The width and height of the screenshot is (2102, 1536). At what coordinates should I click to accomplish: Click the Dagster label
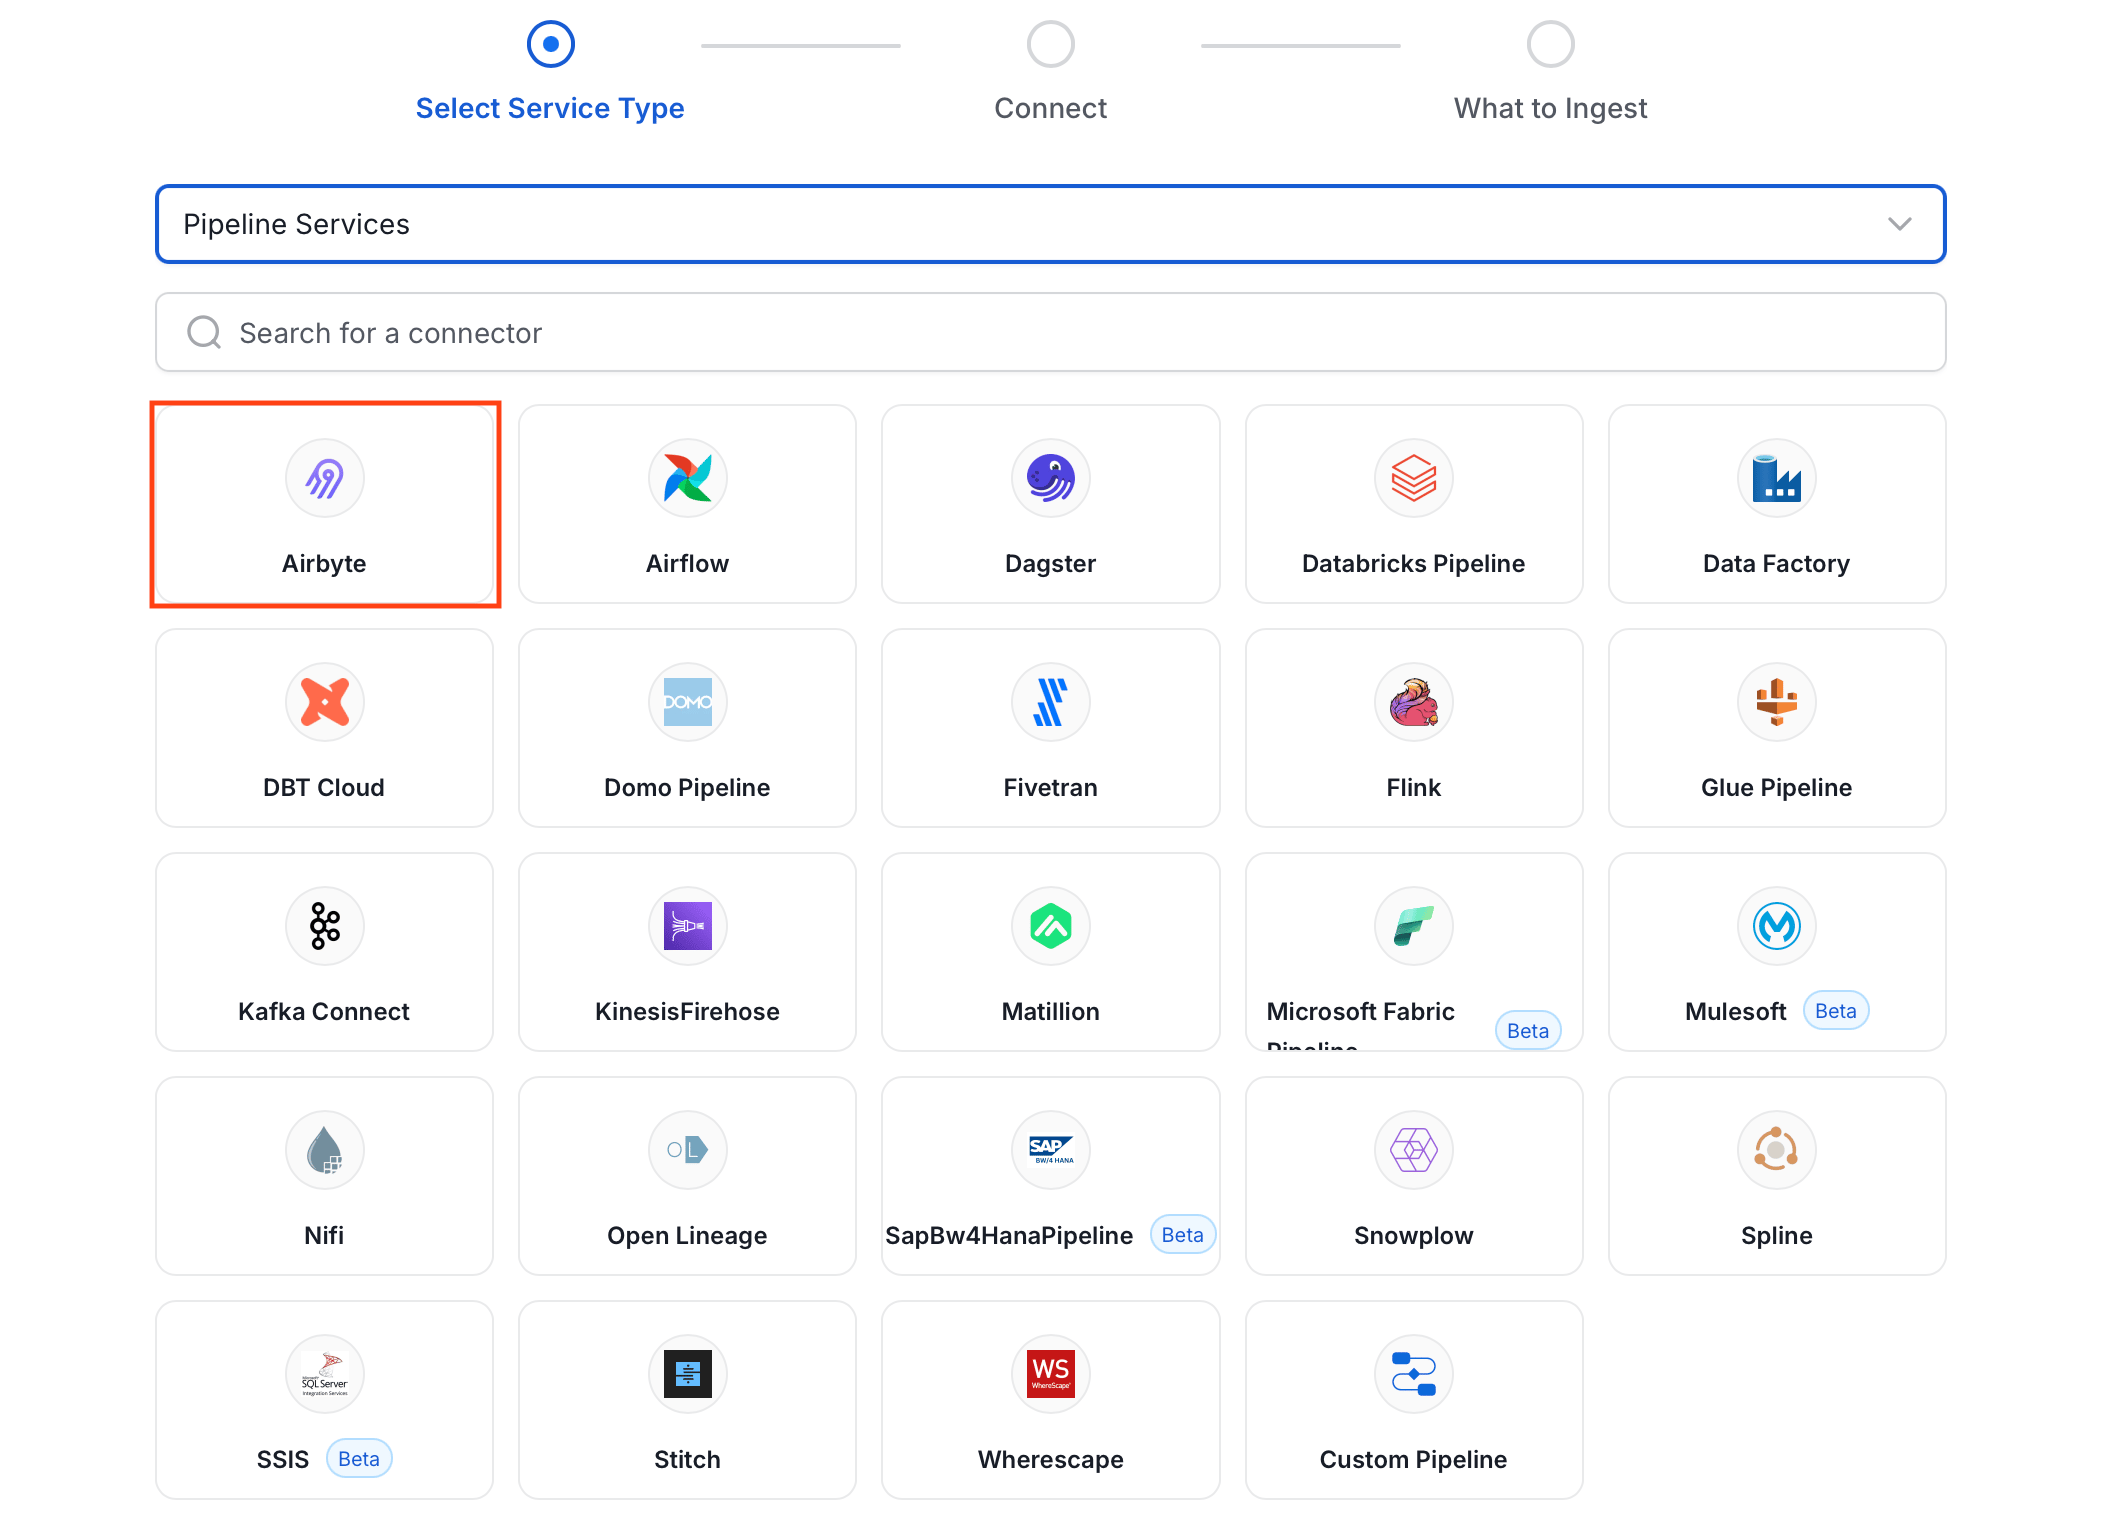point(1050,563)
